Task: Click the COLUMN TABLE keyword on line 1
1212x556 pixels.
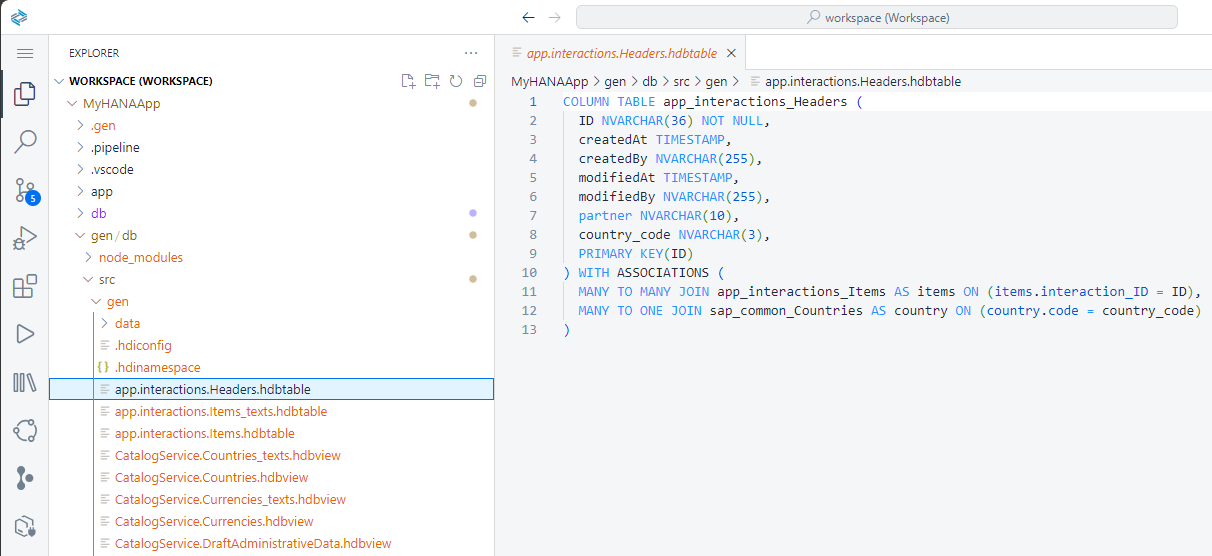Action: 609,102
